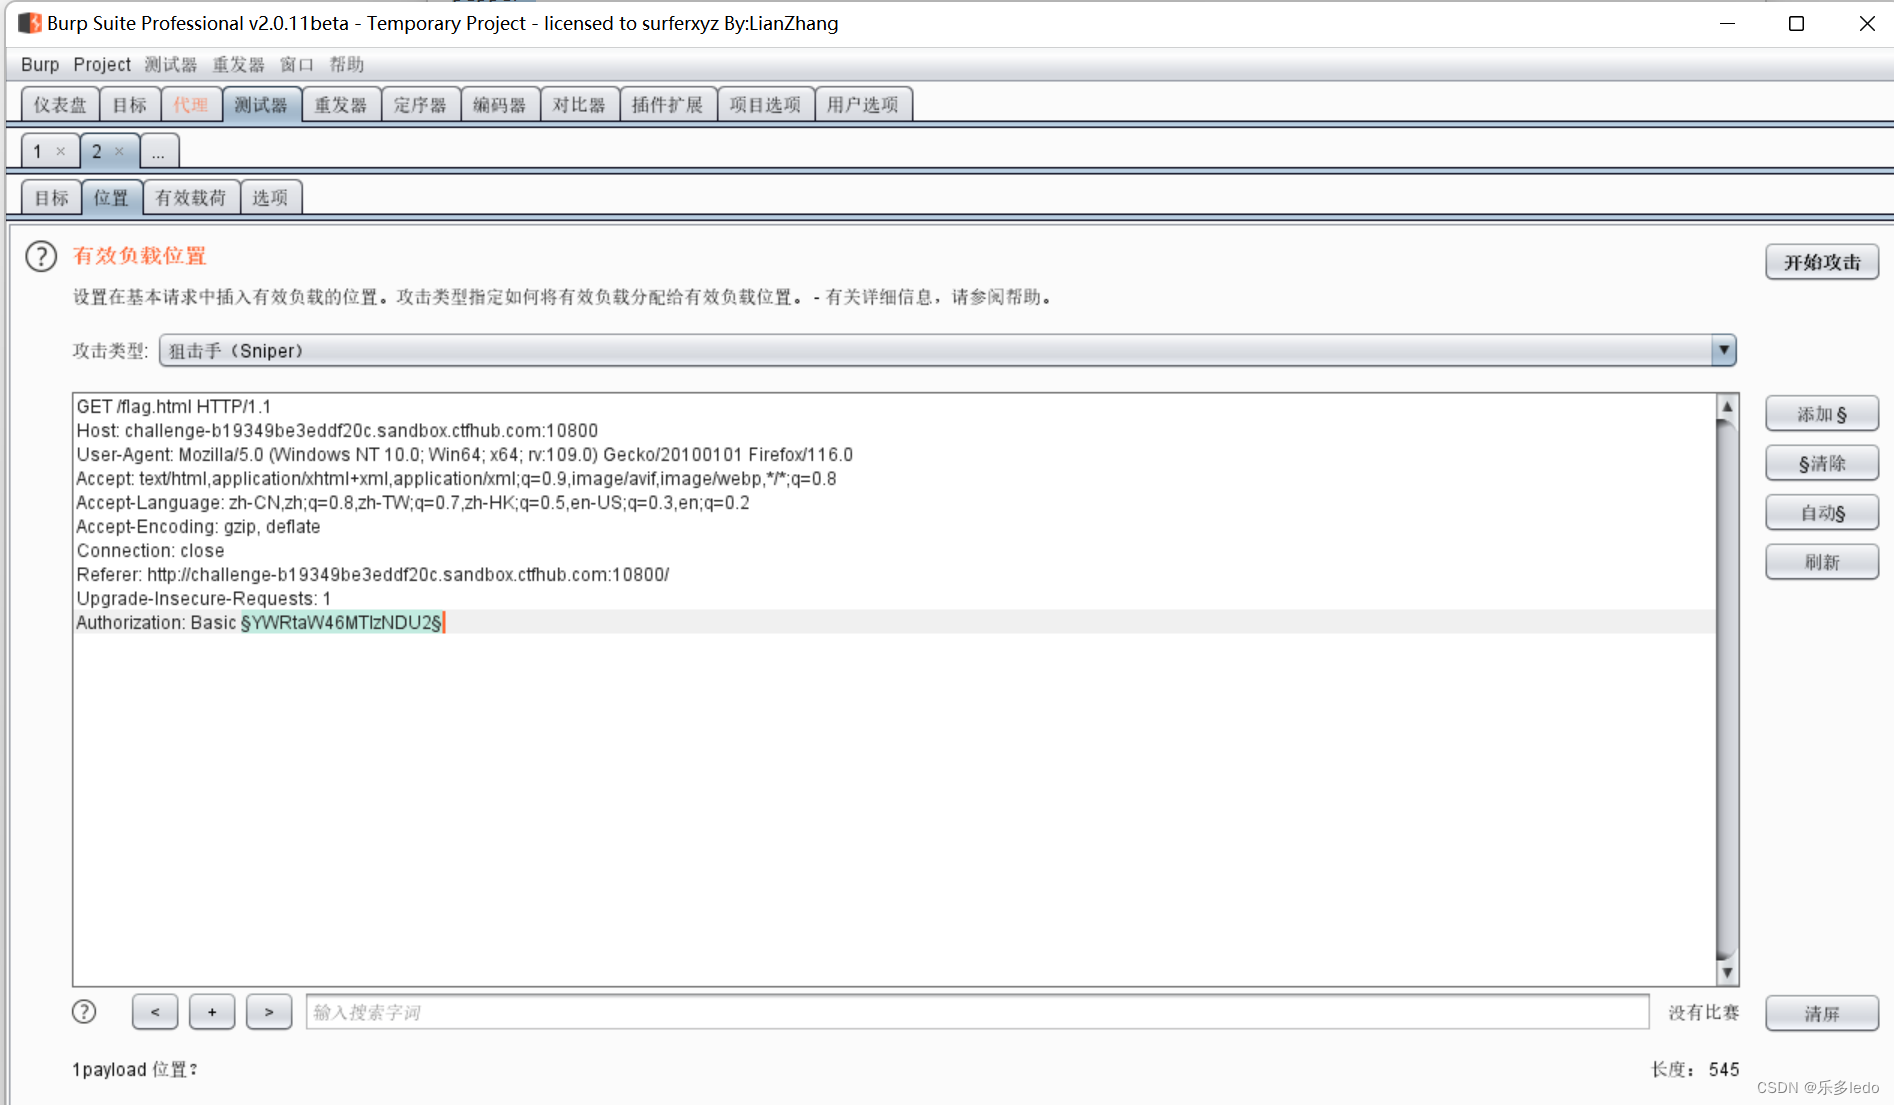Switch to the 代理 tab
Viewport: 1894px width, 1105px height.
click(190, 104)
